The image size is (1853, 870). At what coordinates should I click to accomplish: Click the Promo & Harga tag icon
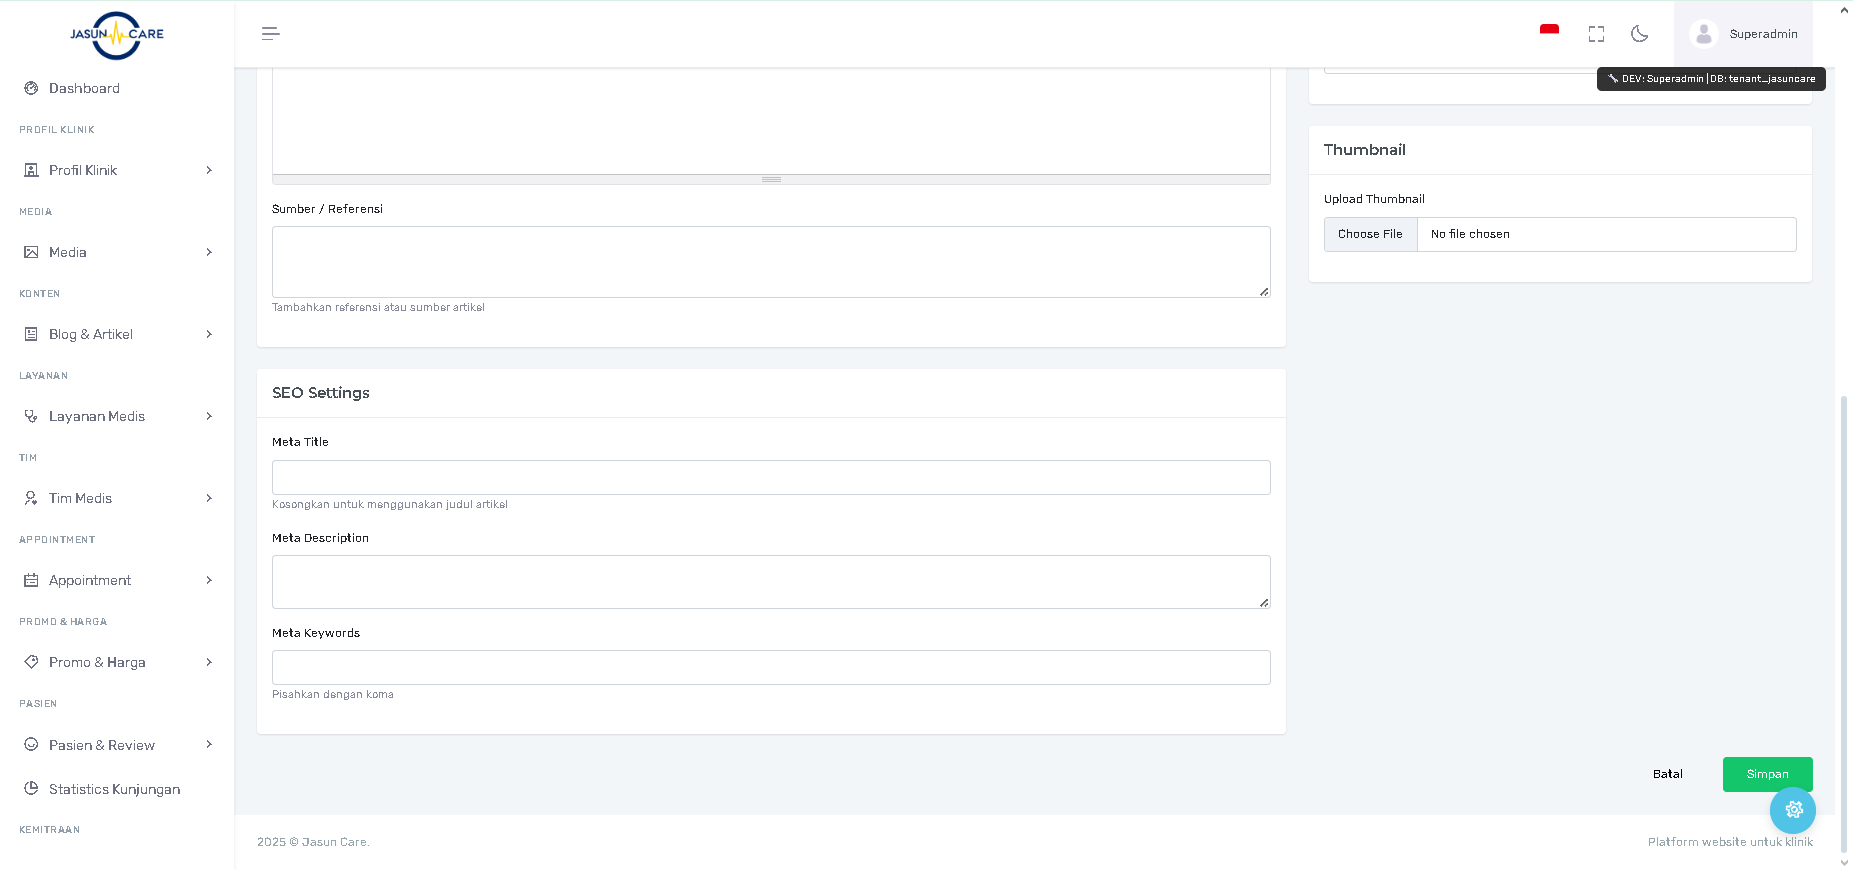point(31,662)
